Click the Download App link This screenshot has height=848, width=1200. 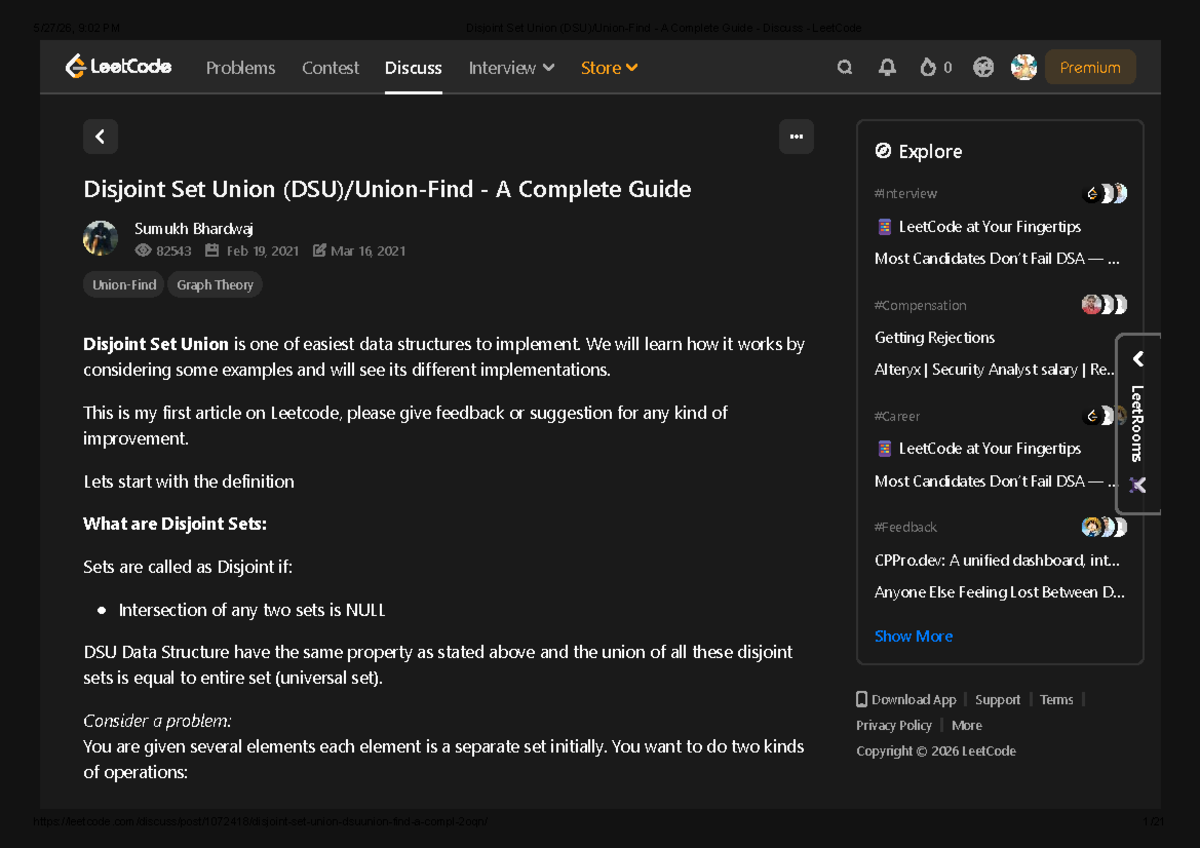[913, 700]
